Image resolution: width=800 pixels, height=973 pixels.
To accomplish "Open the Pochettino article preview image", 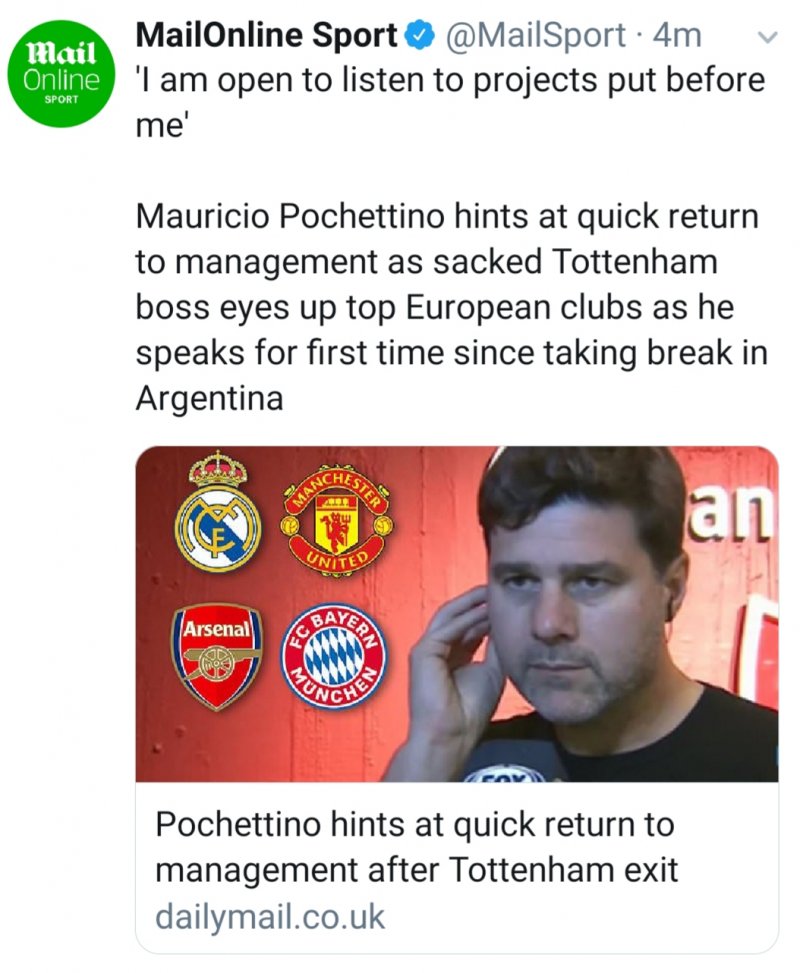I will pyautogui.click(x=456, y=614).
